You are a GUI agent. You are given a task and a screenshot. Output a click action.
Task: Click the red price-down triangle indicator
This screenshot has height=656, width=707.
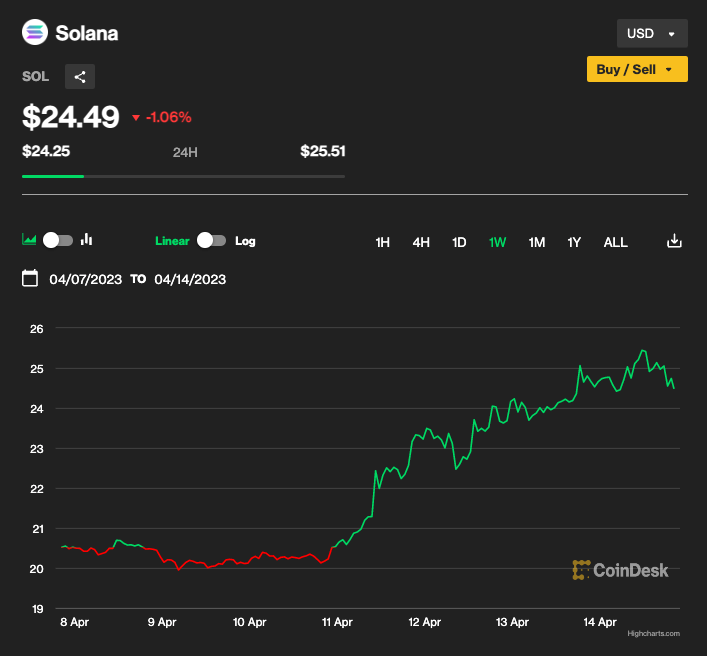point(136,118)
